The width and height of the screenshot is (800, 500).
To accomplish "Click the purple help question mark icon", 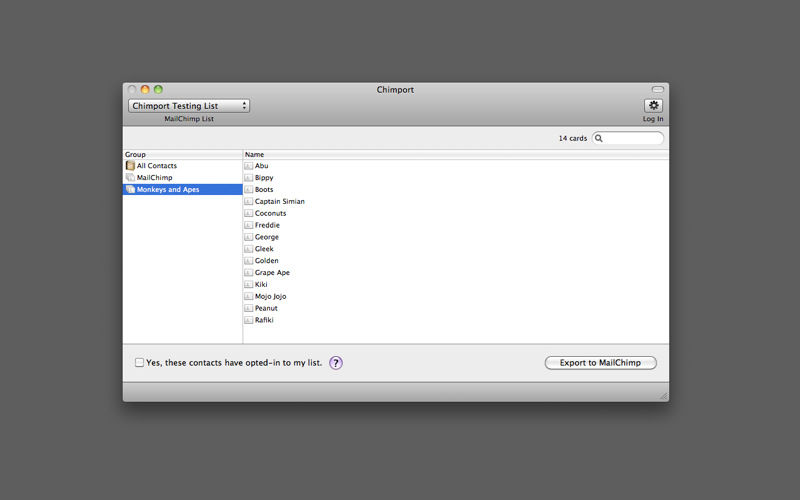I will [336, 363].
